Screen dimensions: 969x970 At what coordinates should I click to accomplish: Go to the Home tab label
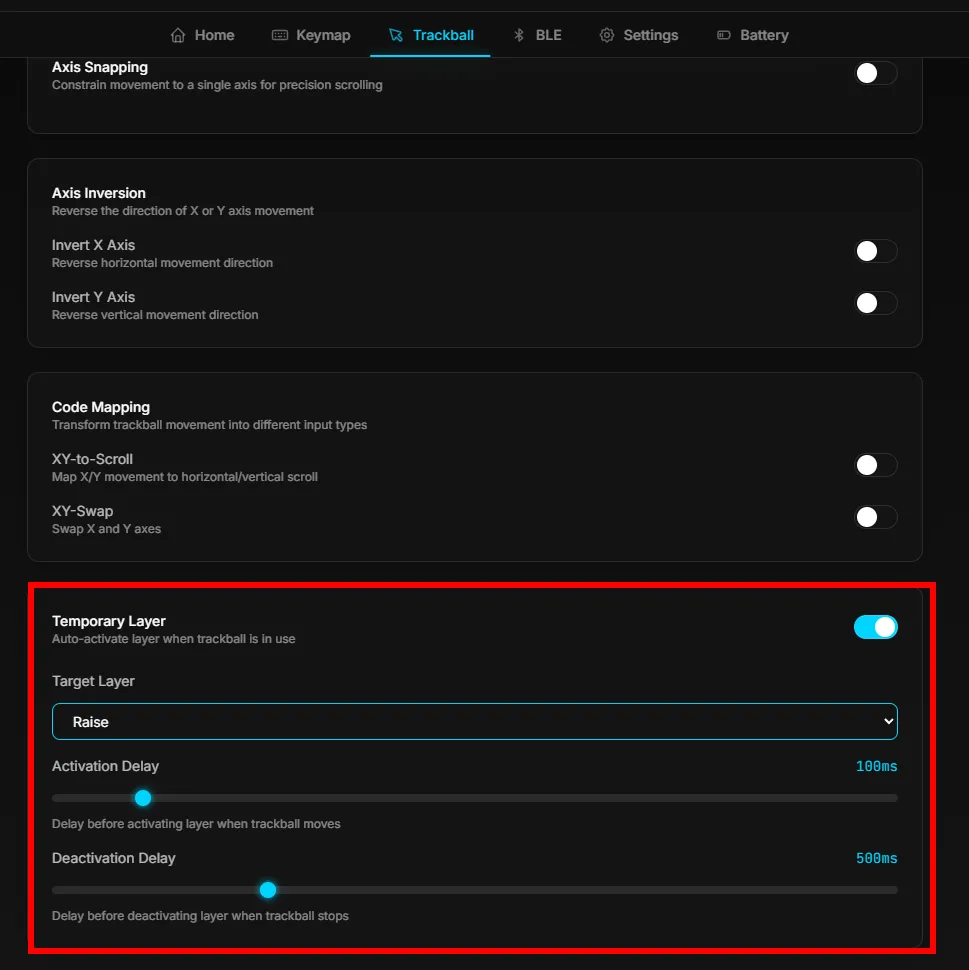[214, 35]
